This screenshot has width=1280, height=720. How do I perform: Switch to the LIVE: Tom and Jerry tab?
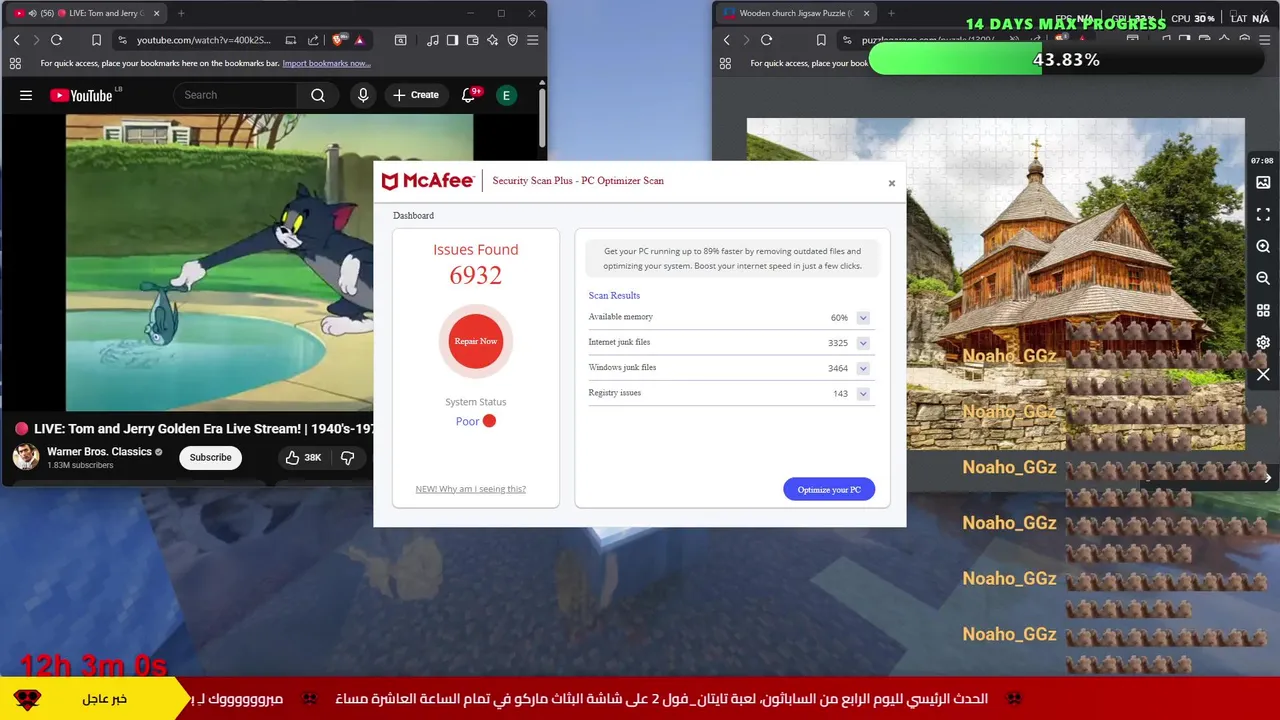88,13
